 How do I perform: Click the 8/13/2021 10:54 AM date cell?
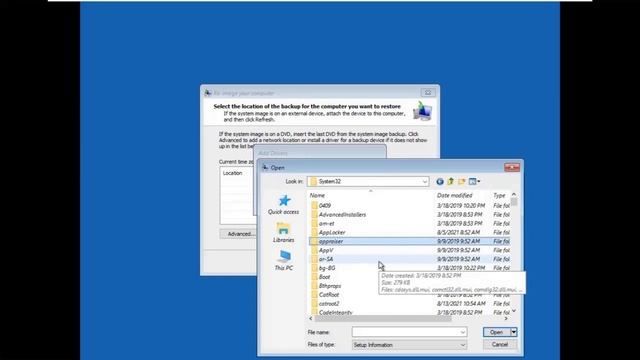click(461, 304)
